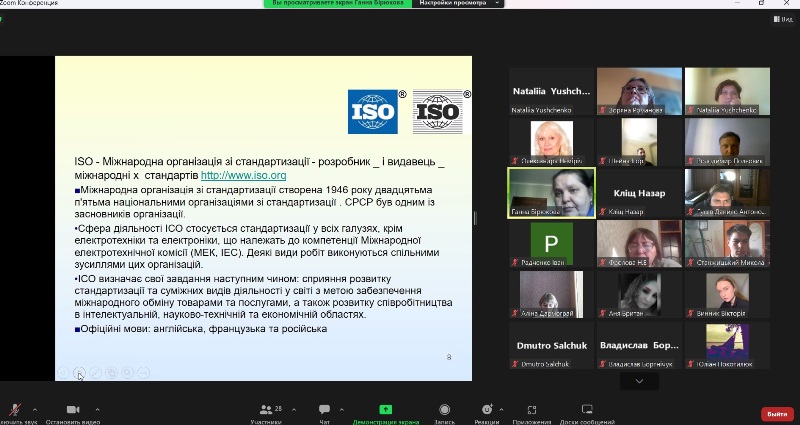Screen dimensions: 800x425
Task: Expand the participants options arrow
Action: tap(290, 409)
